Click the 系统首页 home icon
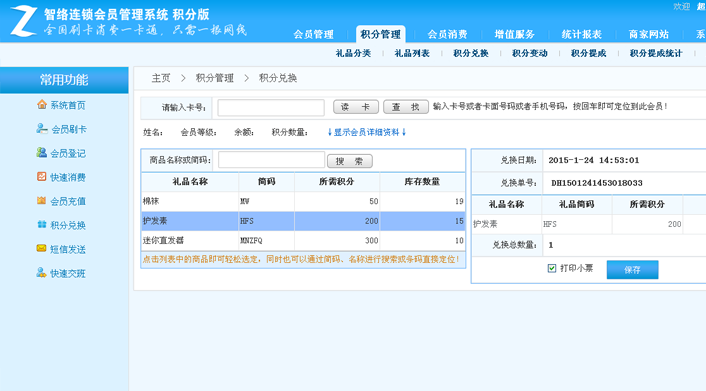 point(42,105)
